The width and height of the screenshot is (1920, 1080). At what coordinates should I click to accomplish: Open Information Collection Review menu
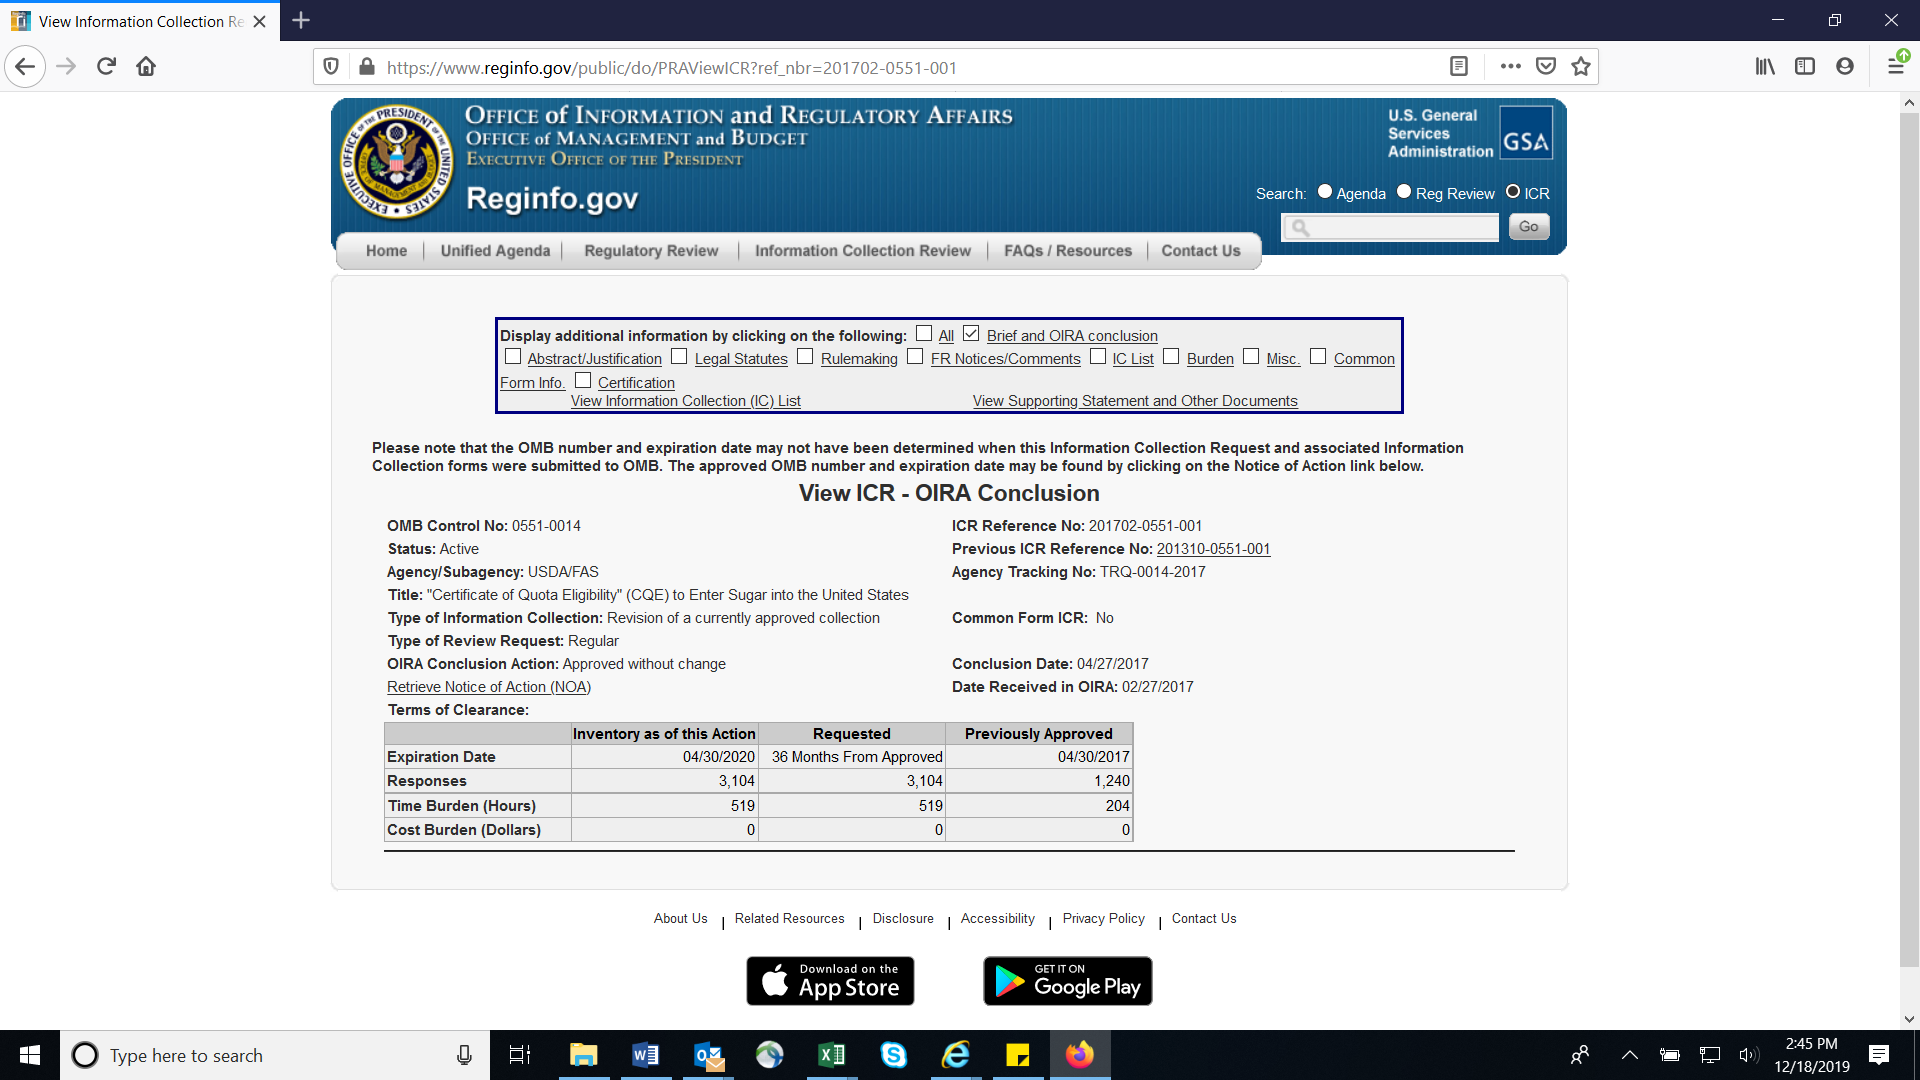pos(862,251)
